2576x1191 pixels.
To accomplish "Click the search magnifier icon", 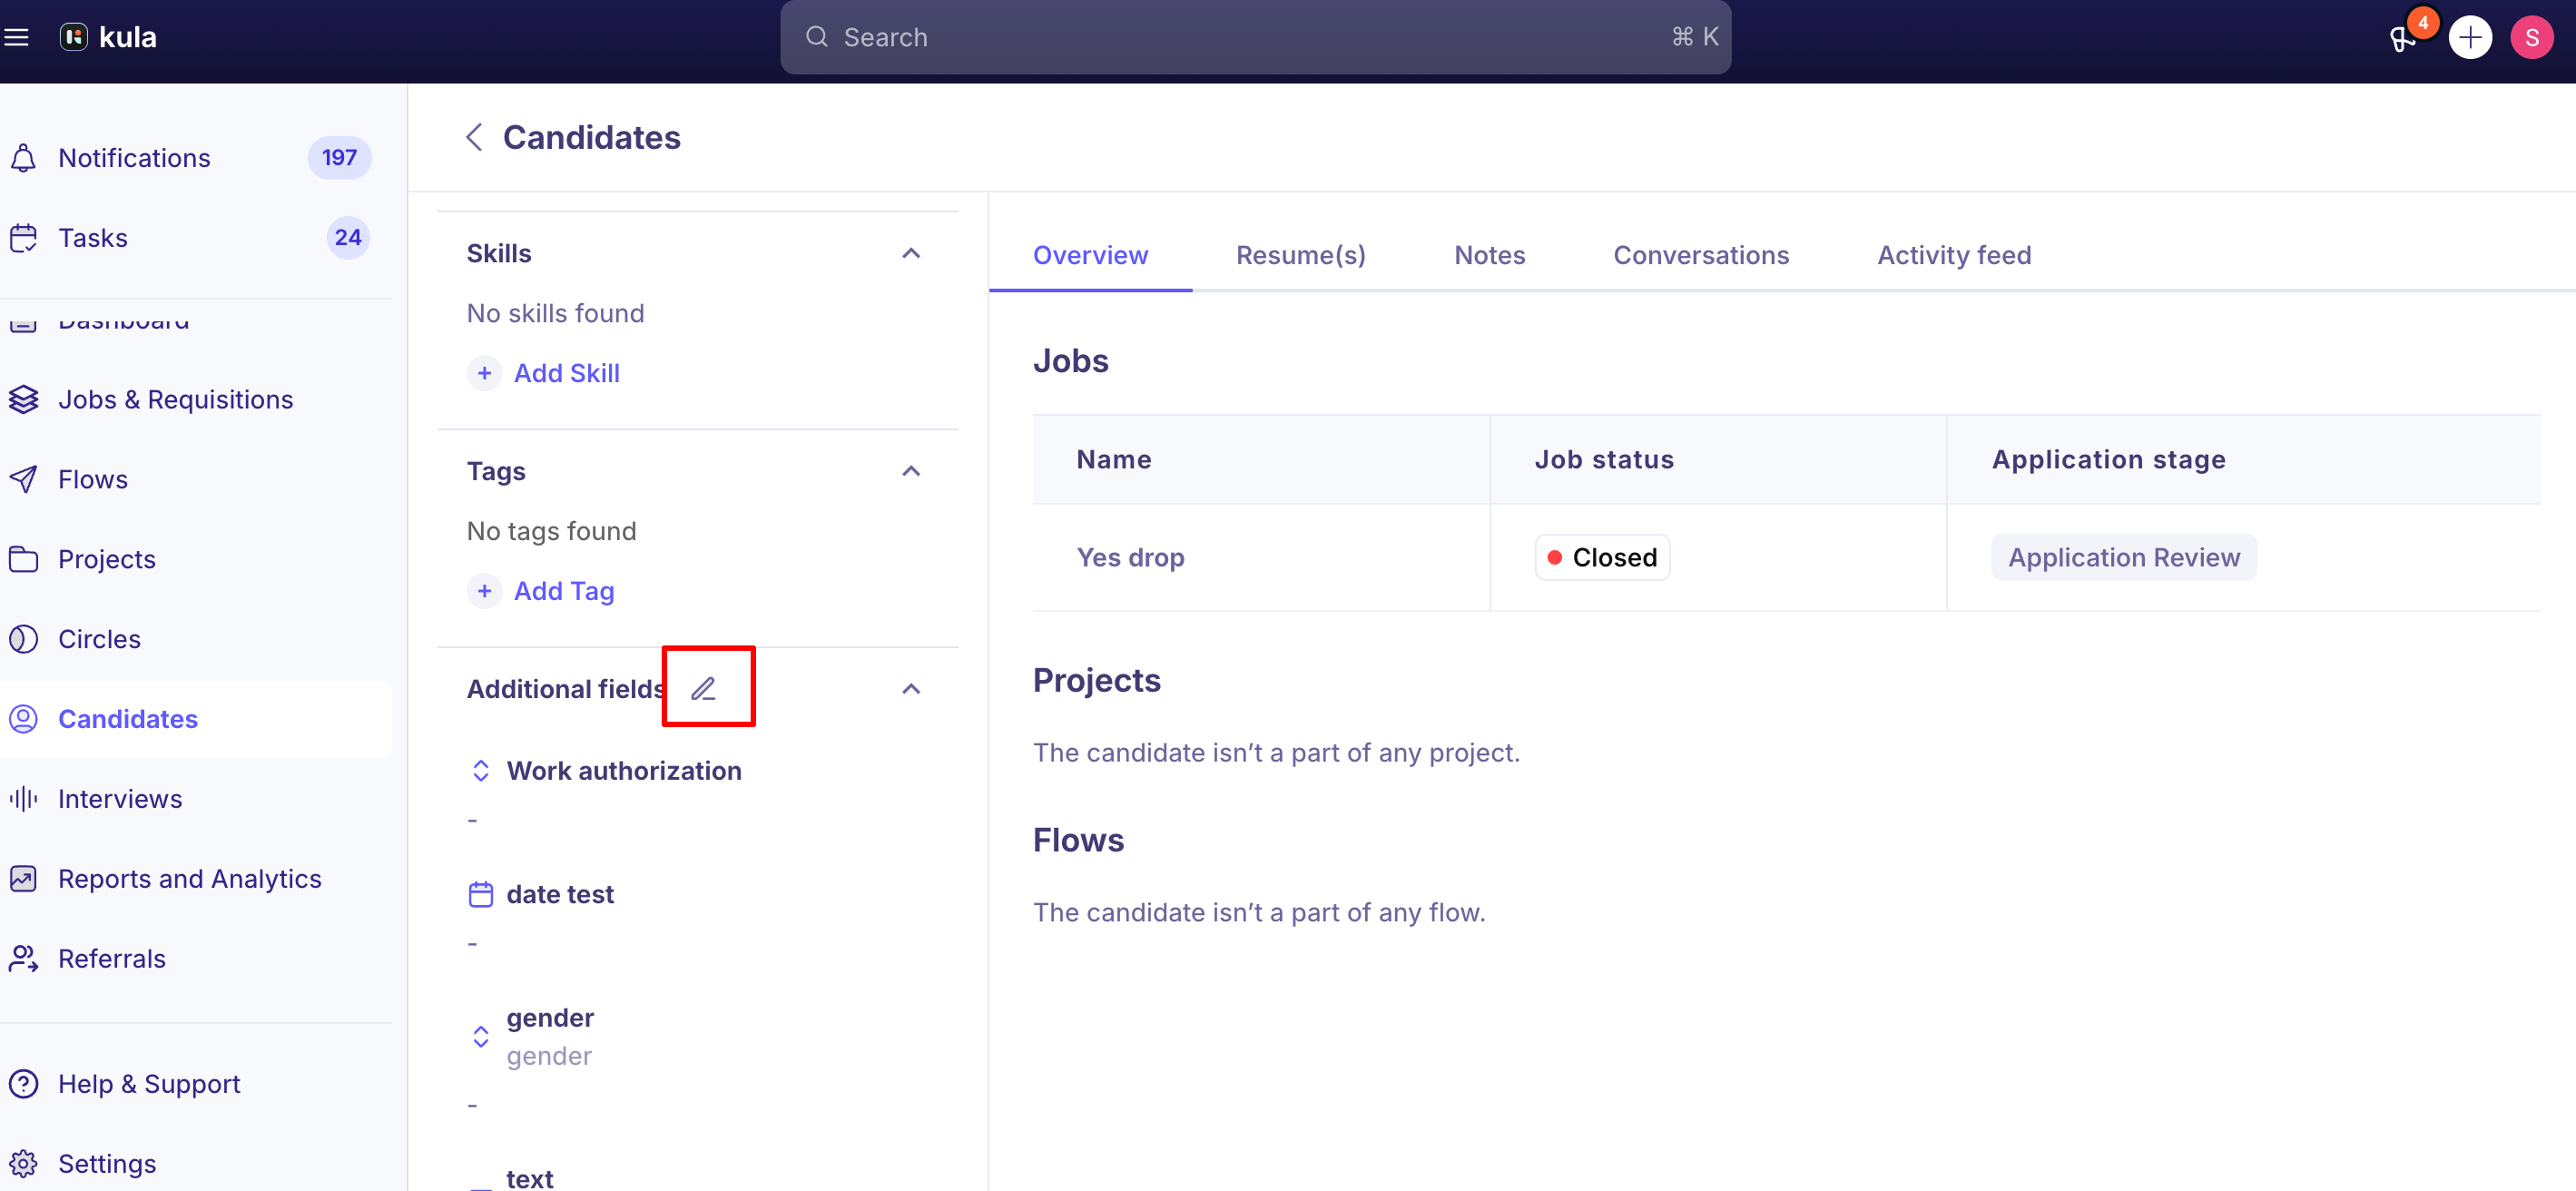I will click(817, 37).
